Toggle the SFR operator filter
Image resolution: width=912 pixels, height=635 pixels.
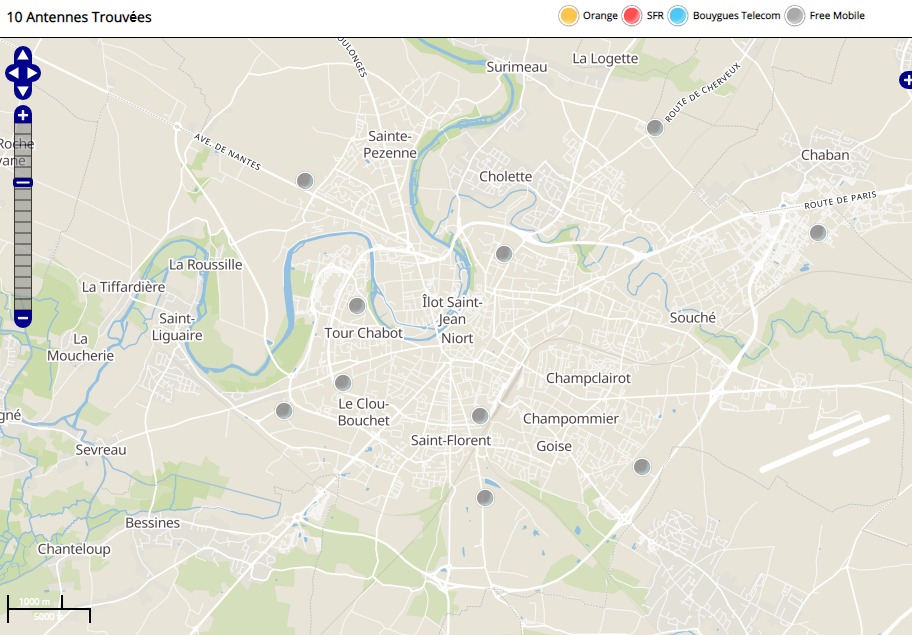pyautogui.click(x=632, y=16)
